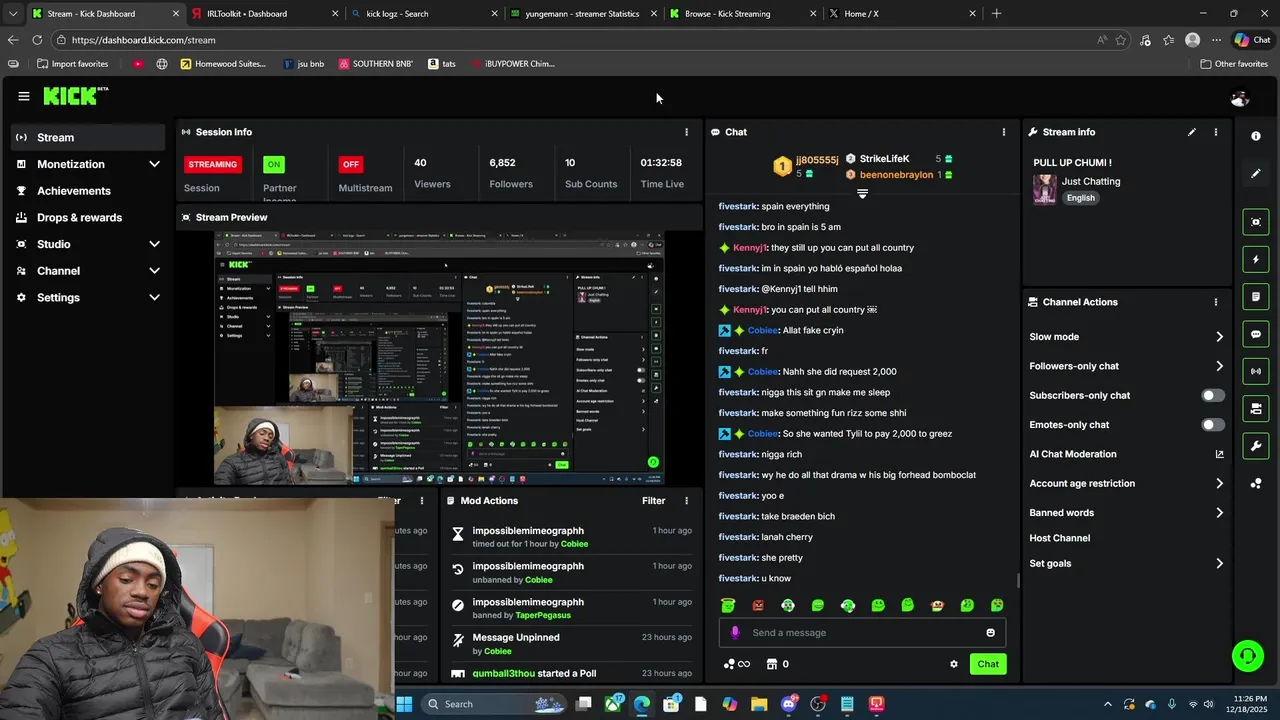The width and height of the screenshot is (1280, 720).
Task: Open AI Chat Moderation external link
Action: [x=1219, y=454]
